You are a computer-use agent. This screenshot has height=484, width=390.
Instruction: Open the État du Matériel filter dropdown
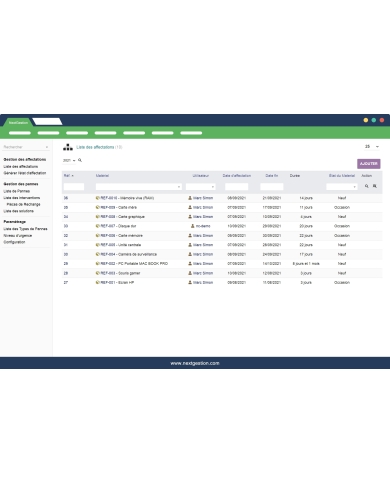[342, 187]
